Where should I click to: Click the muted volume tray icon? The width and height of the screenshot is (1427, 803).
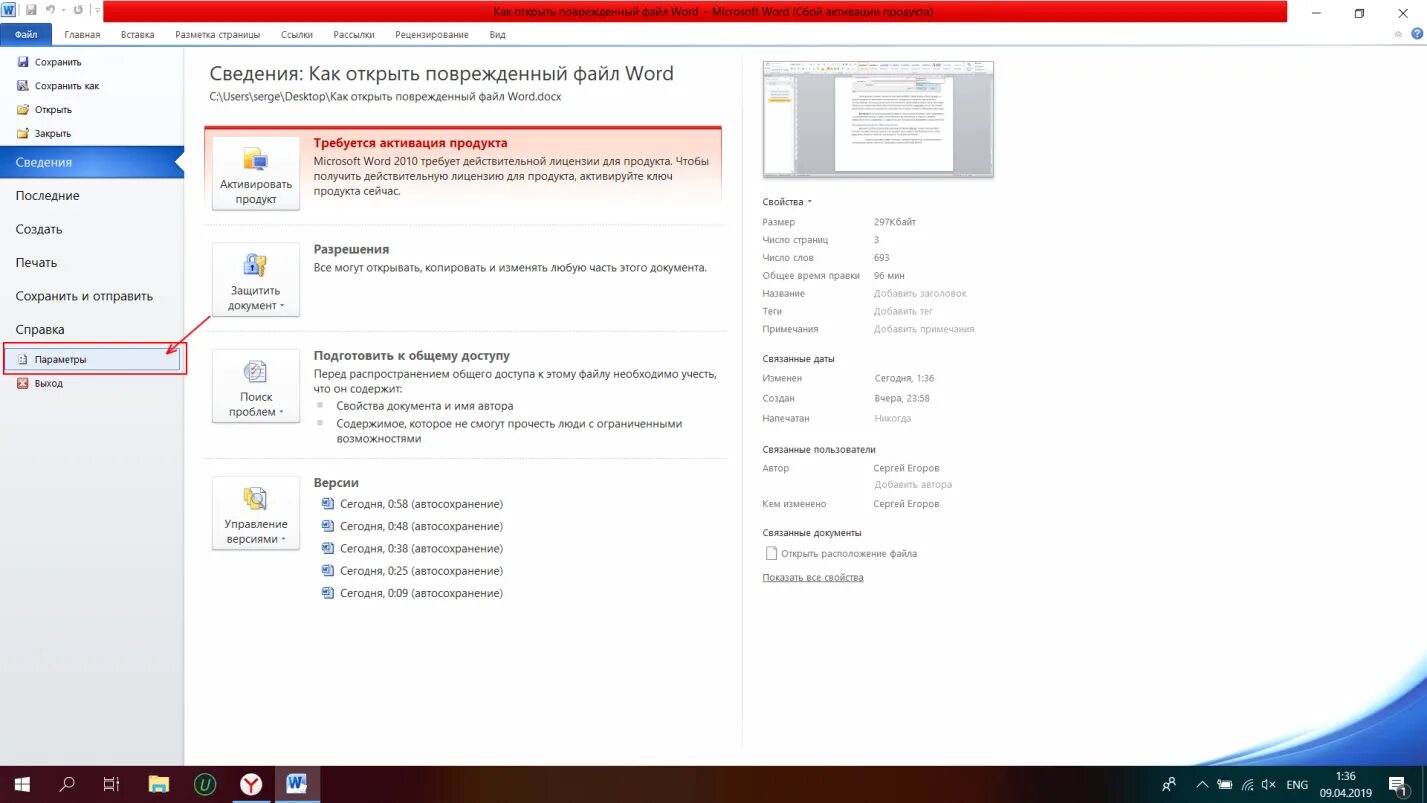click(x=1267, y=785)
